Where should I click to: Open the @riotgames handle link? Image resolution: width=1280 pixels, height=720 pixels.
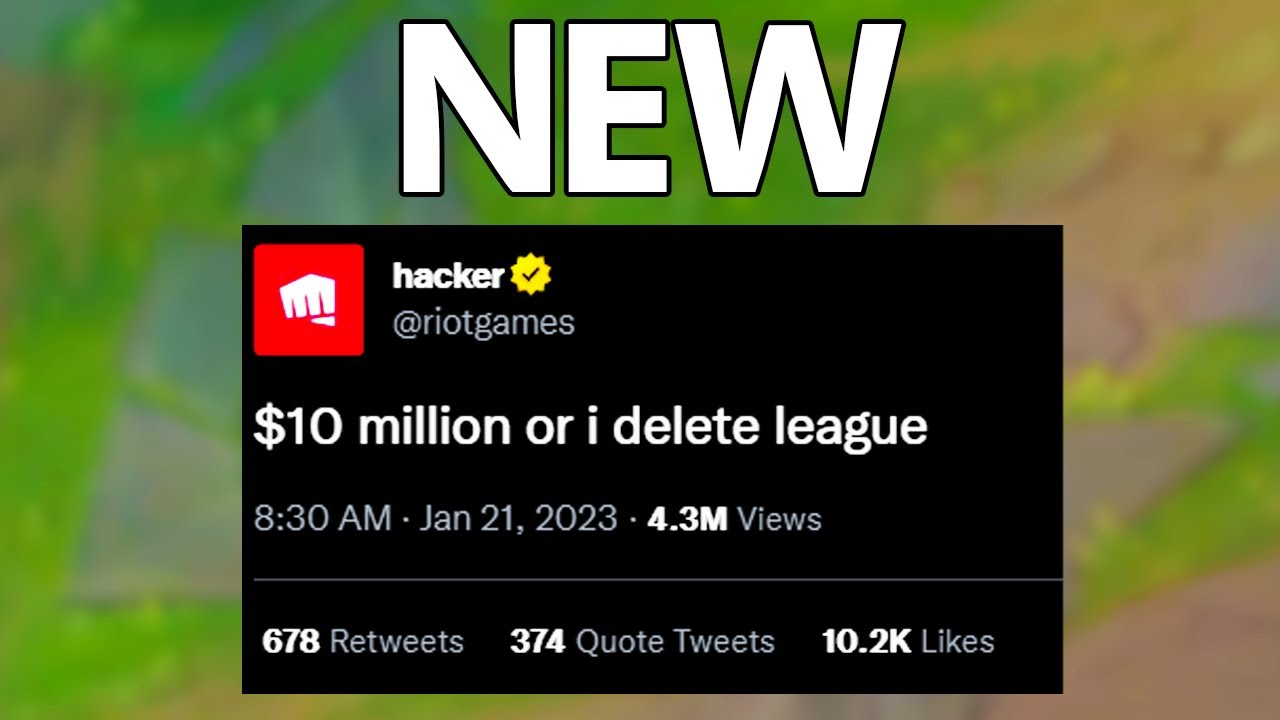(x=484, y=323)
